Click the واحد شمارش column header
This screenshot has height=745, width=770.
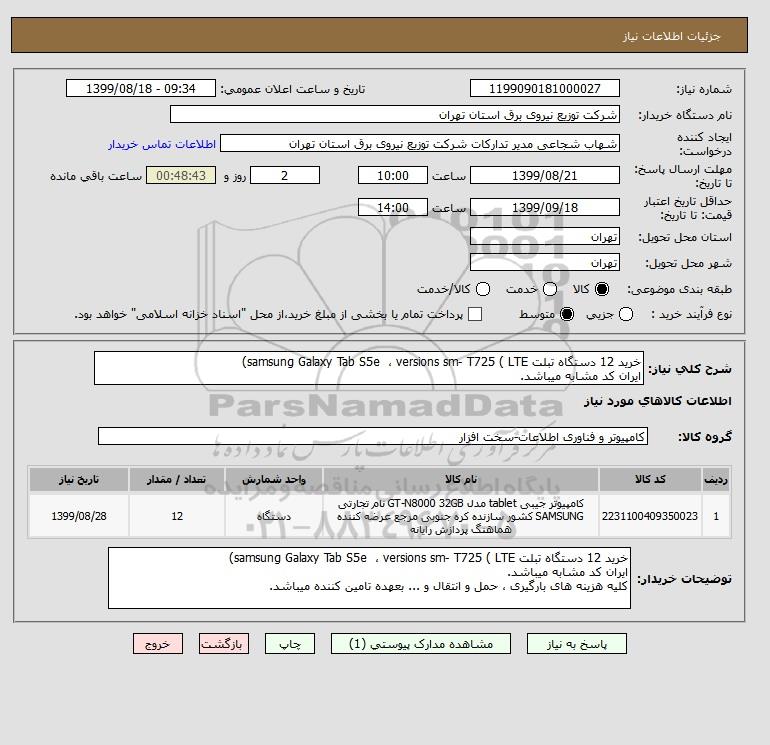(x=274, y=479)
